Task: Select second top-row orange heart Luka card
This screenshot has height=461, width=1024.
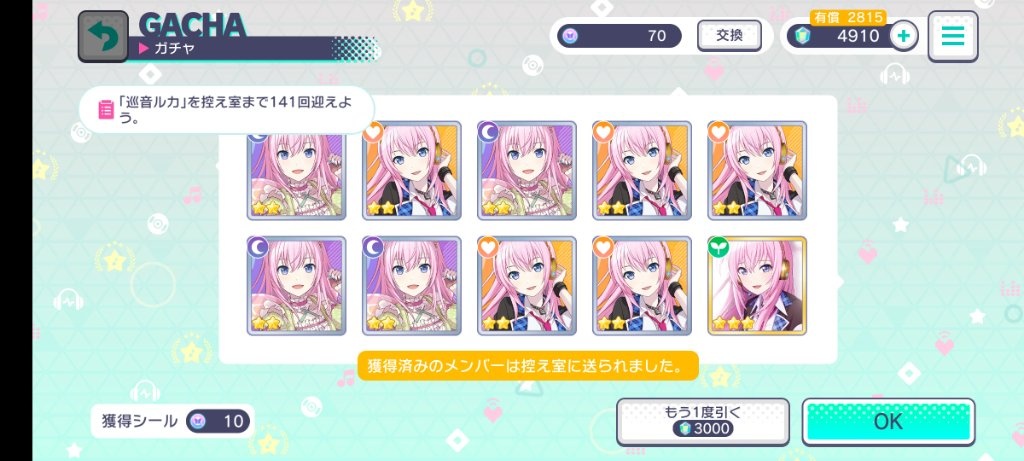Action: tap(411, 171)
